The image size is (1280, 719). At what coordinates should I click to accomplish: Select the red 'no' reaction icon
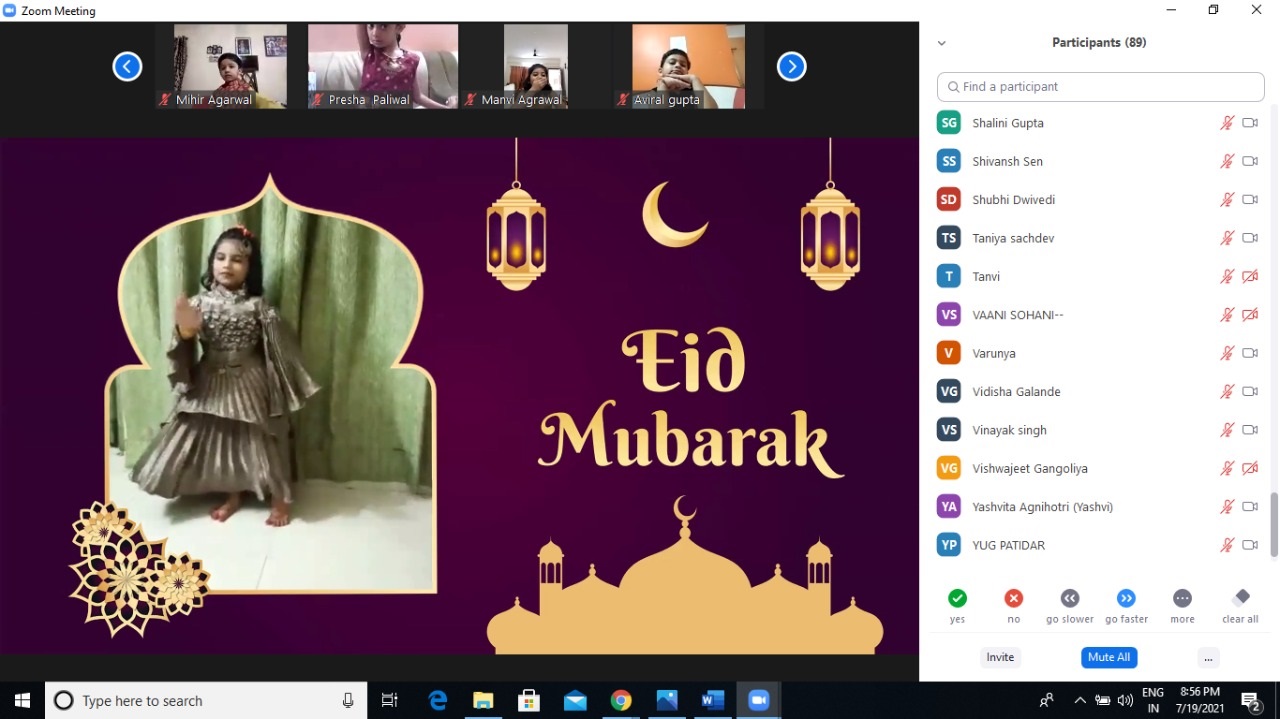(x=1014, y=598)
